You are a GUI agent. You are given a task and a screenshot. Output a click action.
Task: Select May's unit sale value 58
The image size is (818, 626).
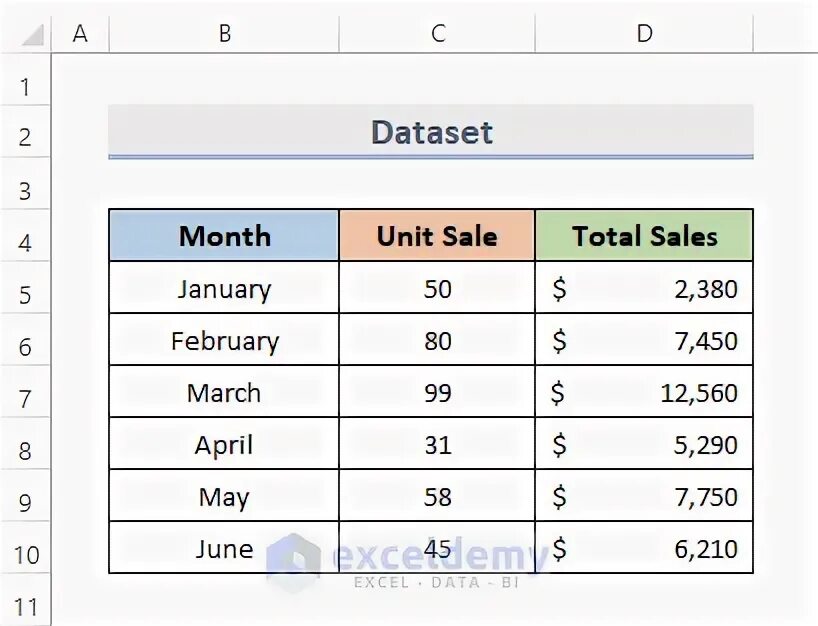pos(437,497)
